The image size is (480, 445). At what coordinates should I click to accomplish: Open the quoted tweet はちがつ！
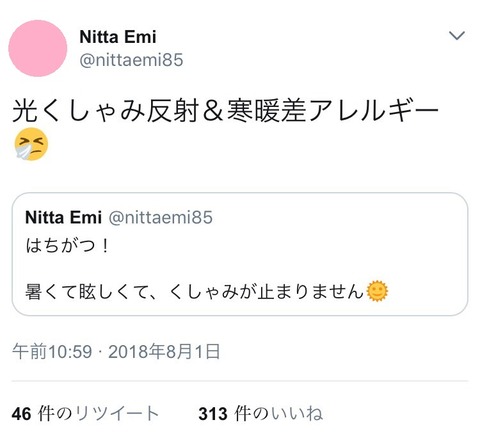(240, 254)
